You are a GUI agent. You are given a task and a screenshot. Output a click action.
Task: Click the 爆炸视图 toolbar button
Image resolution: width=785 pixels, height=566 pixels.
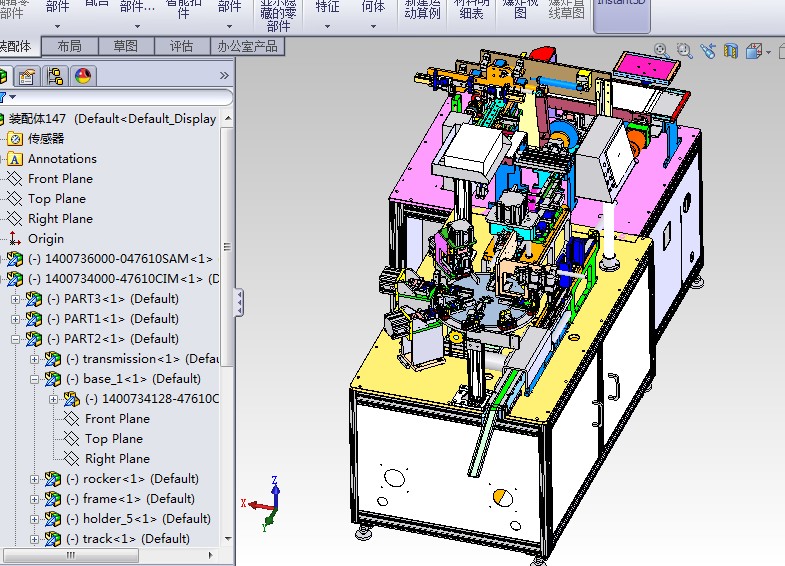click(520, 11)
